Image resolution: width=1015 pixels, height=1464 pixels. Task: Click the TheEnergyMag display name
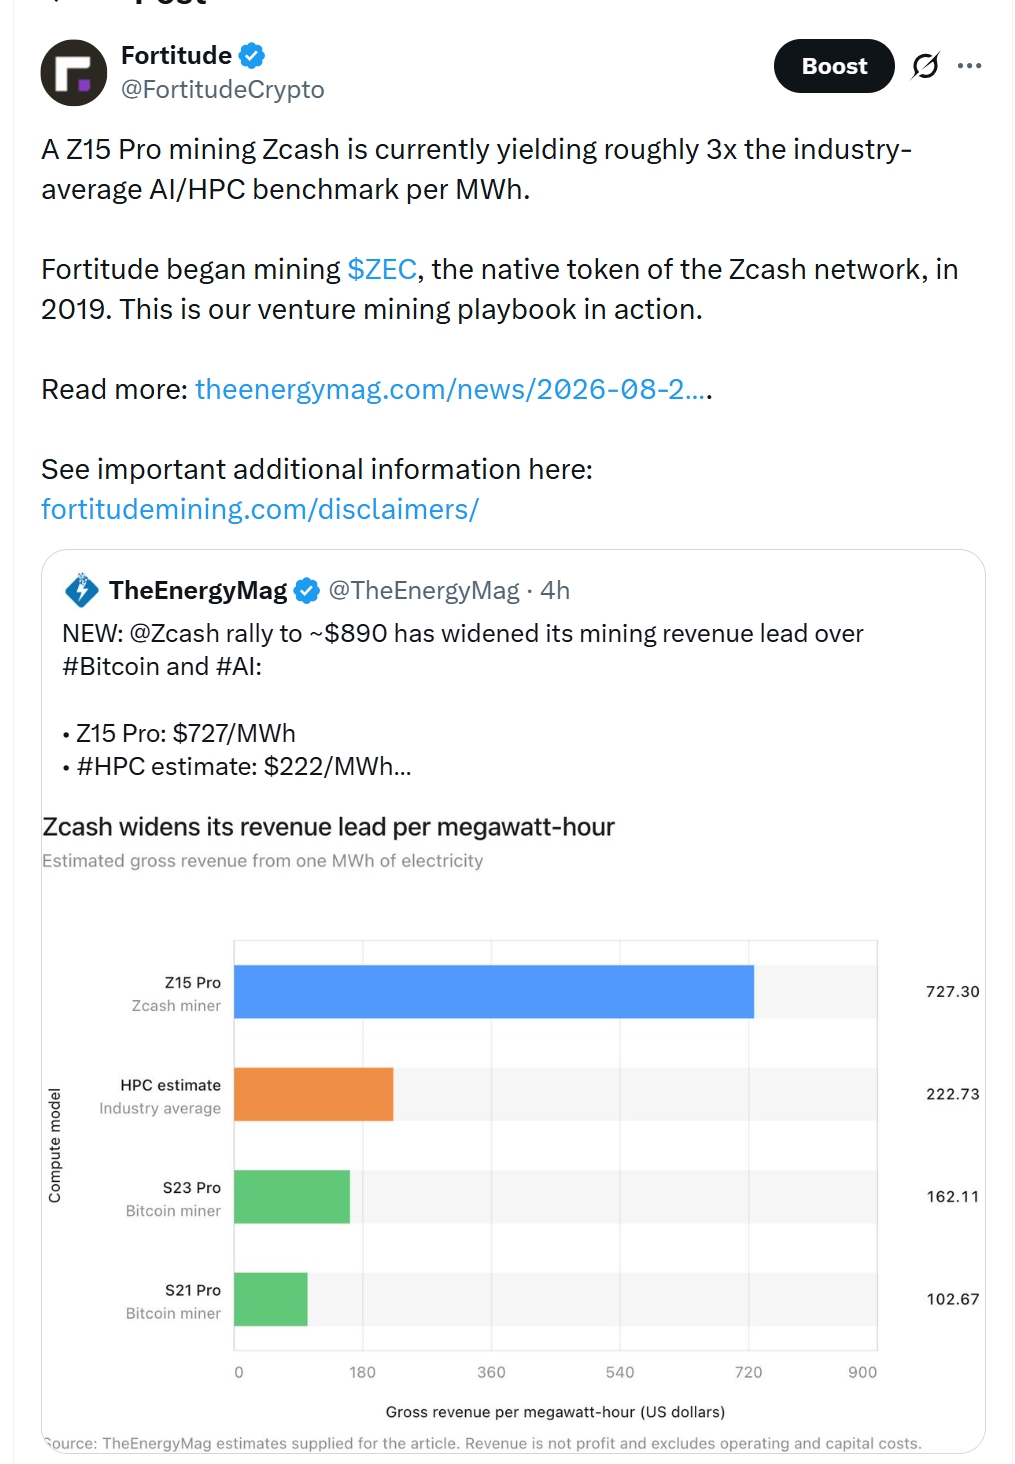coord(198,590)
